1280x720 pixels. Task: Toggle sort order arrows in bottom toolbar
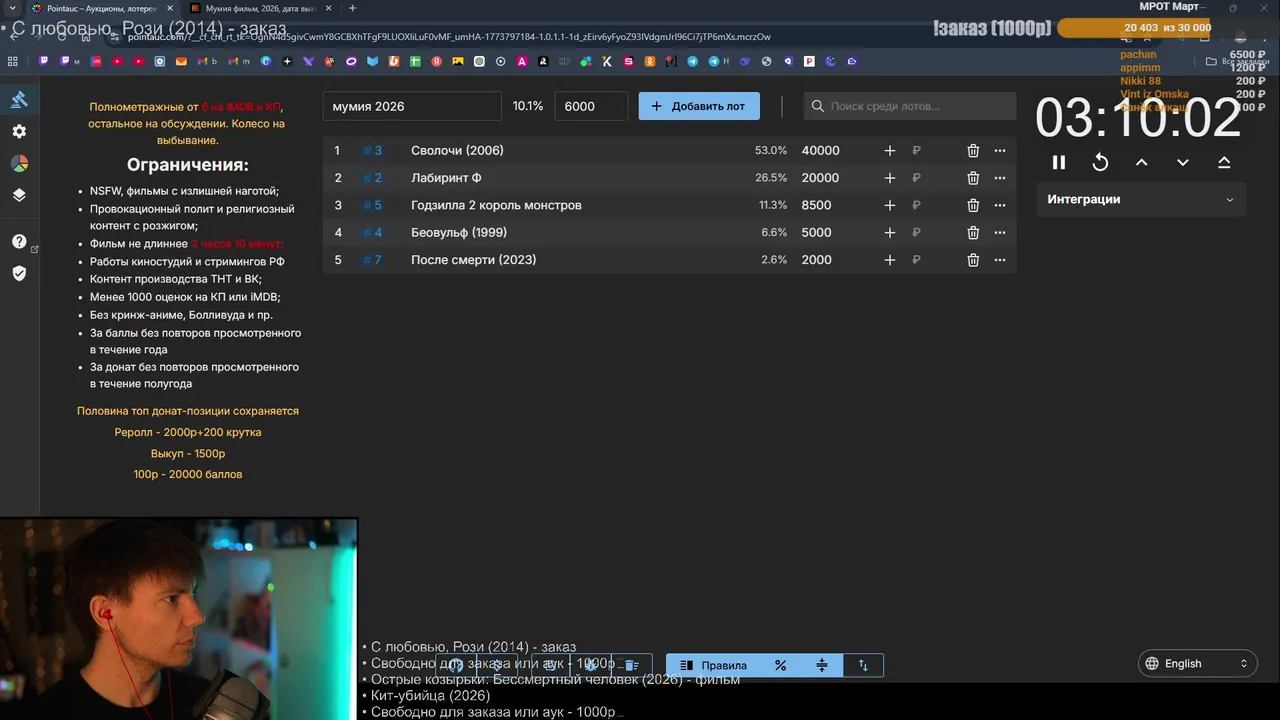tap(863, 665)
